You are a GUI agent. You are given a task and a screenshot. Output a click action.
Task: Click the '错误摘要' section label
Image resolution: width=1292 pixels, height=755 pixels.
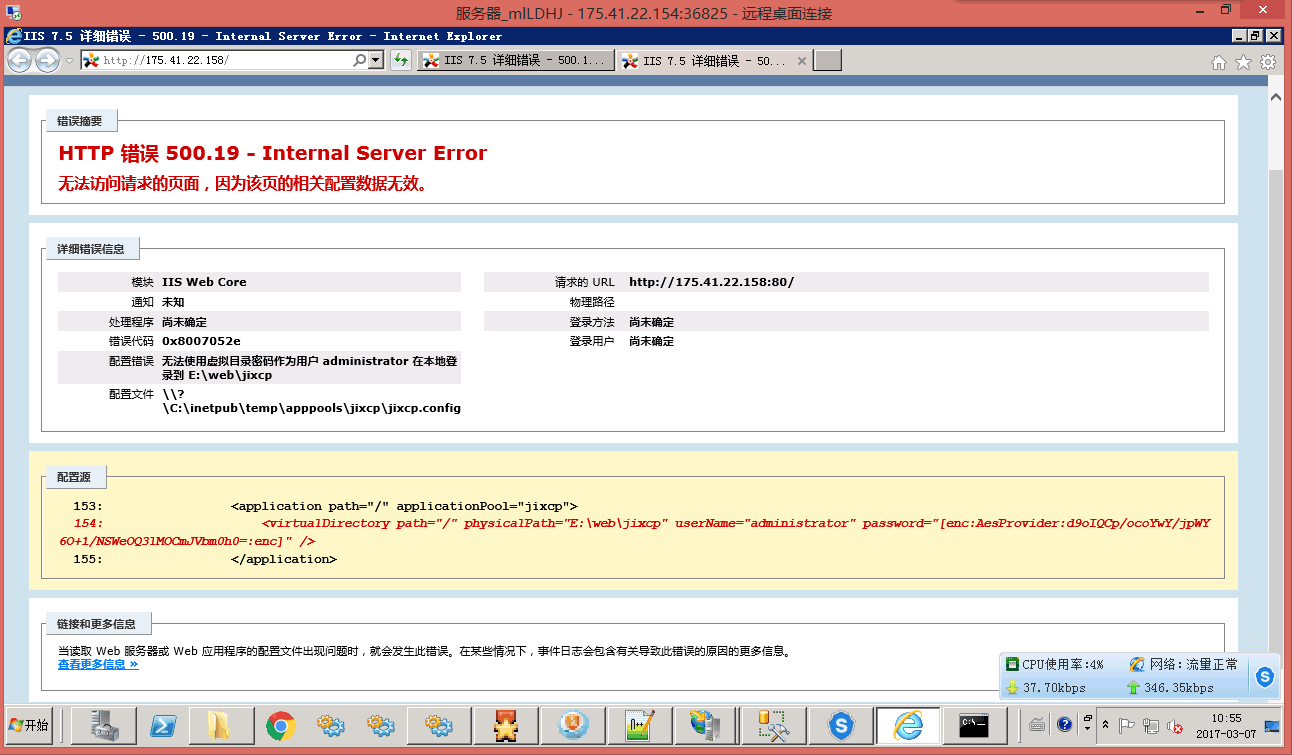[x=81, y=122]
